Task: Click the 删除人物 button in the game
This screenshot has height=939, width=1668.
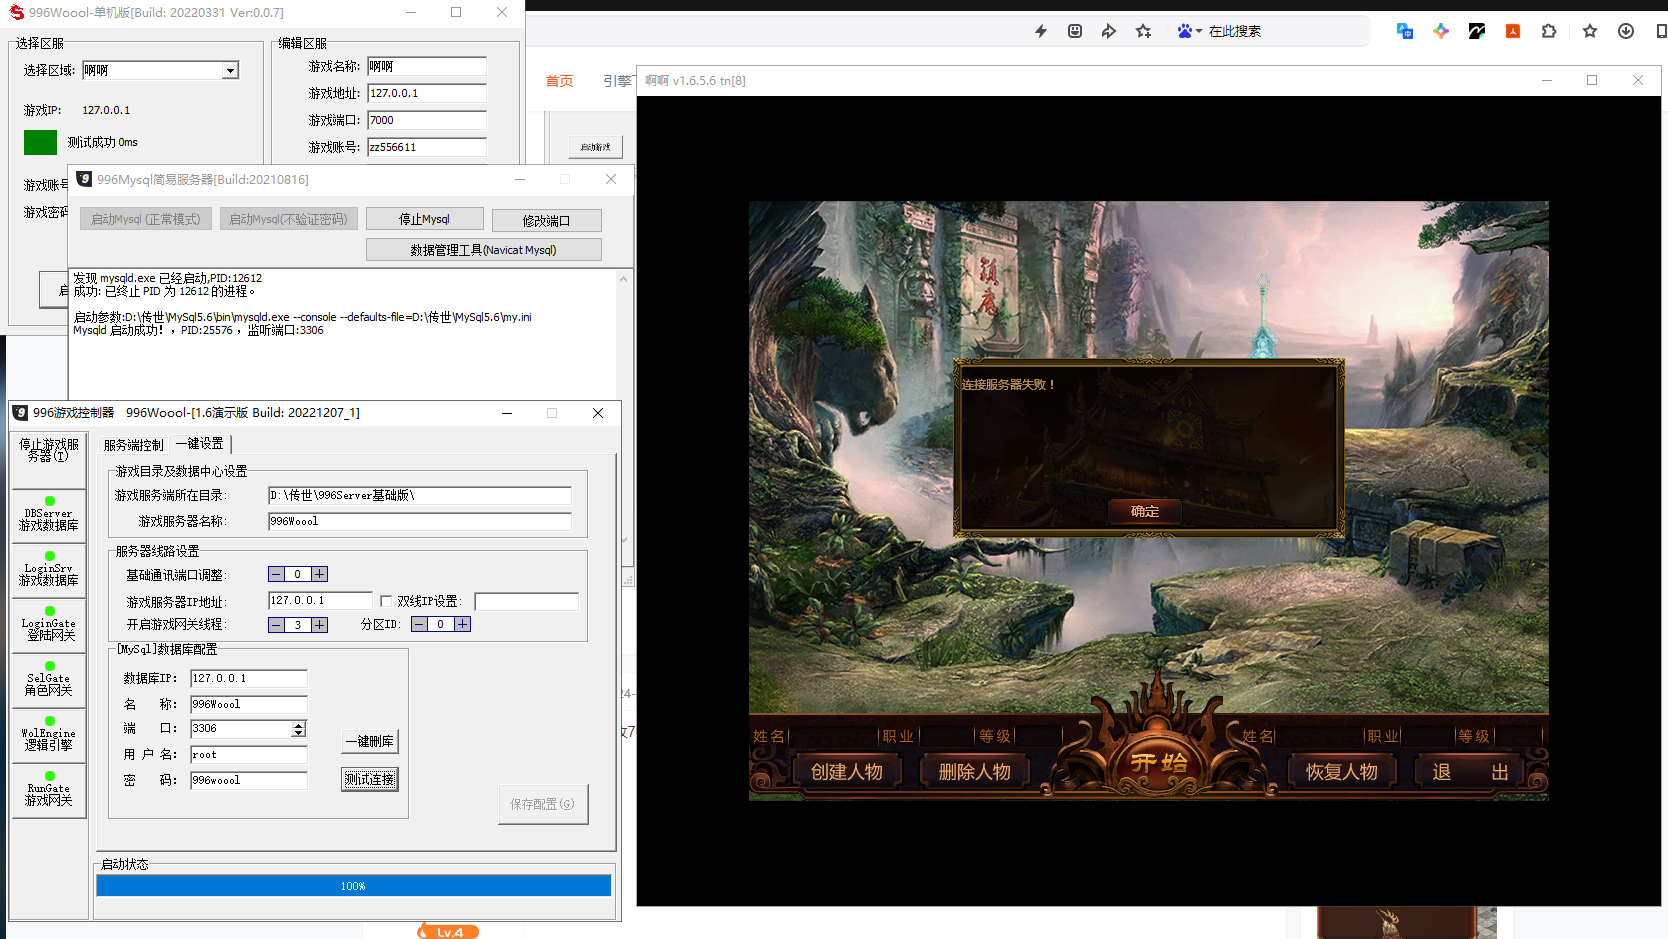Action: coord(975,772)
